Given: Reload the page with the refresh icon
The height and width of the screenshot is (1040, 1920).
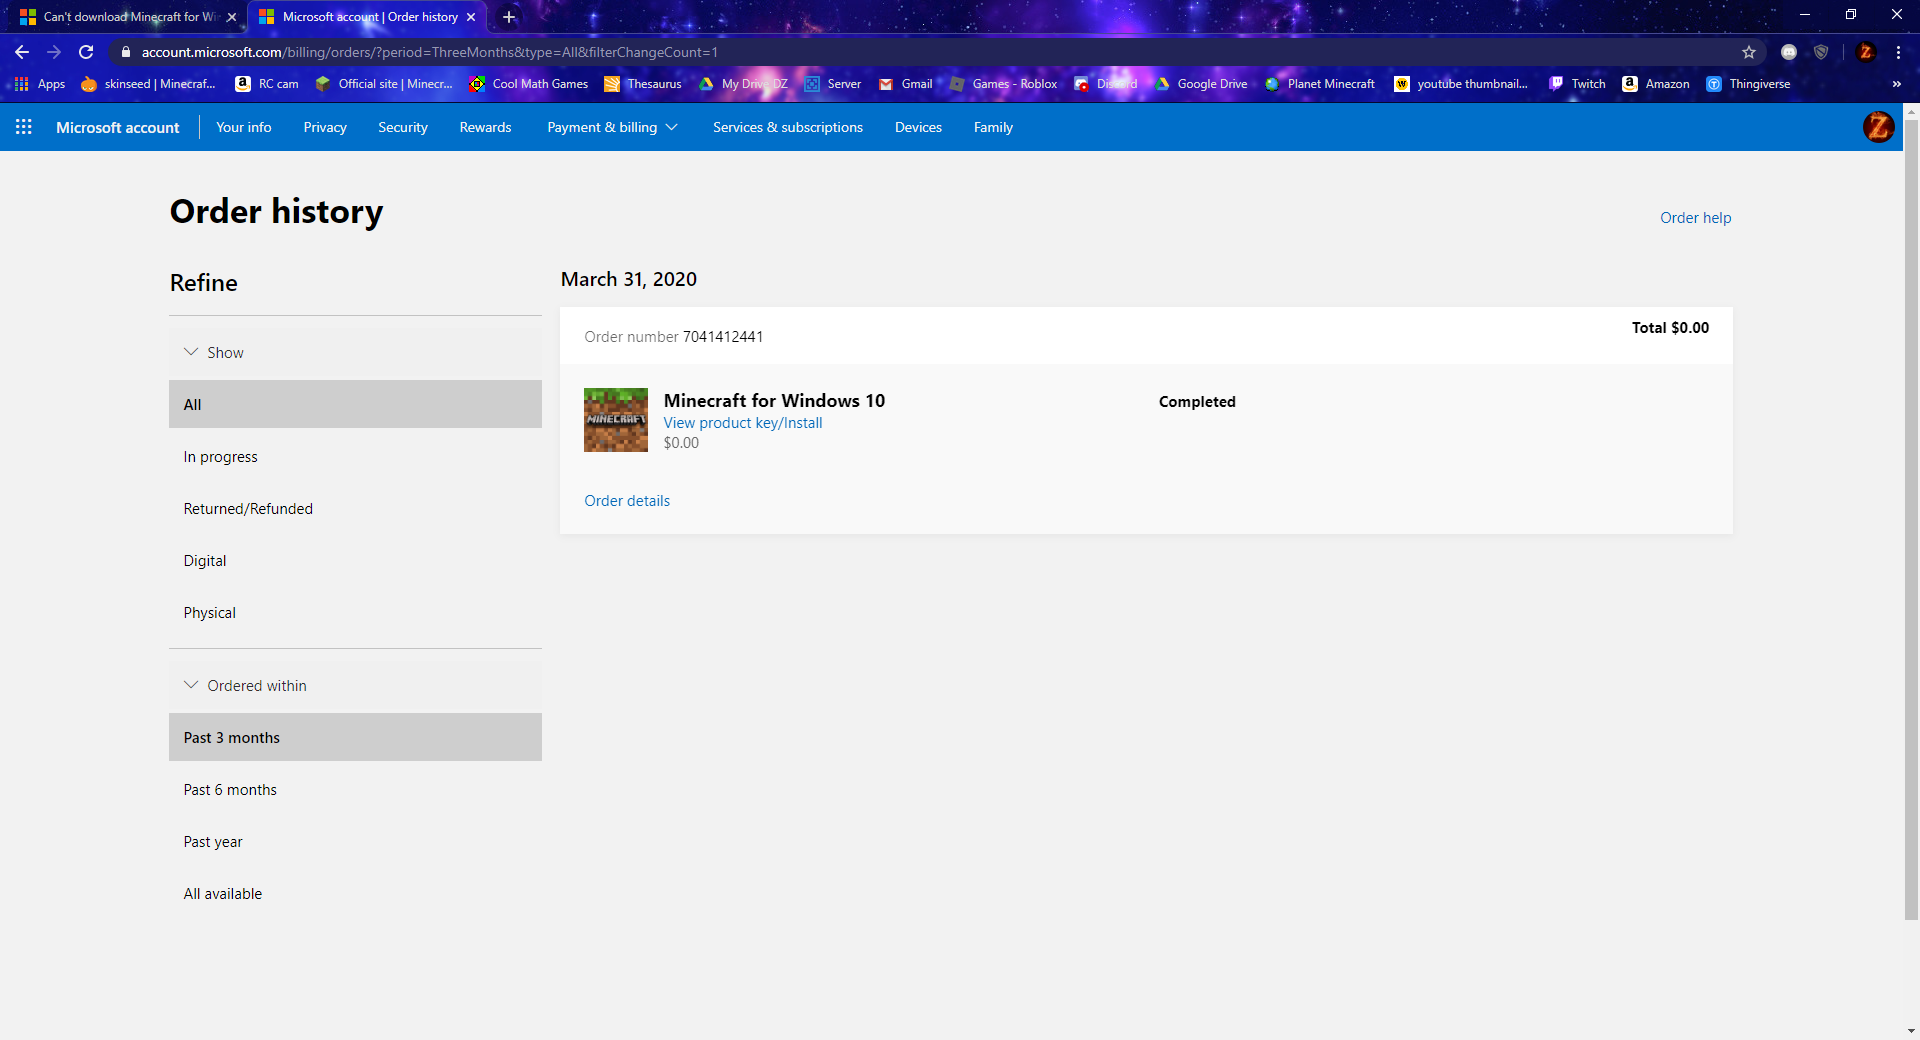Looking at the screenshot, I should pos(86,52).
